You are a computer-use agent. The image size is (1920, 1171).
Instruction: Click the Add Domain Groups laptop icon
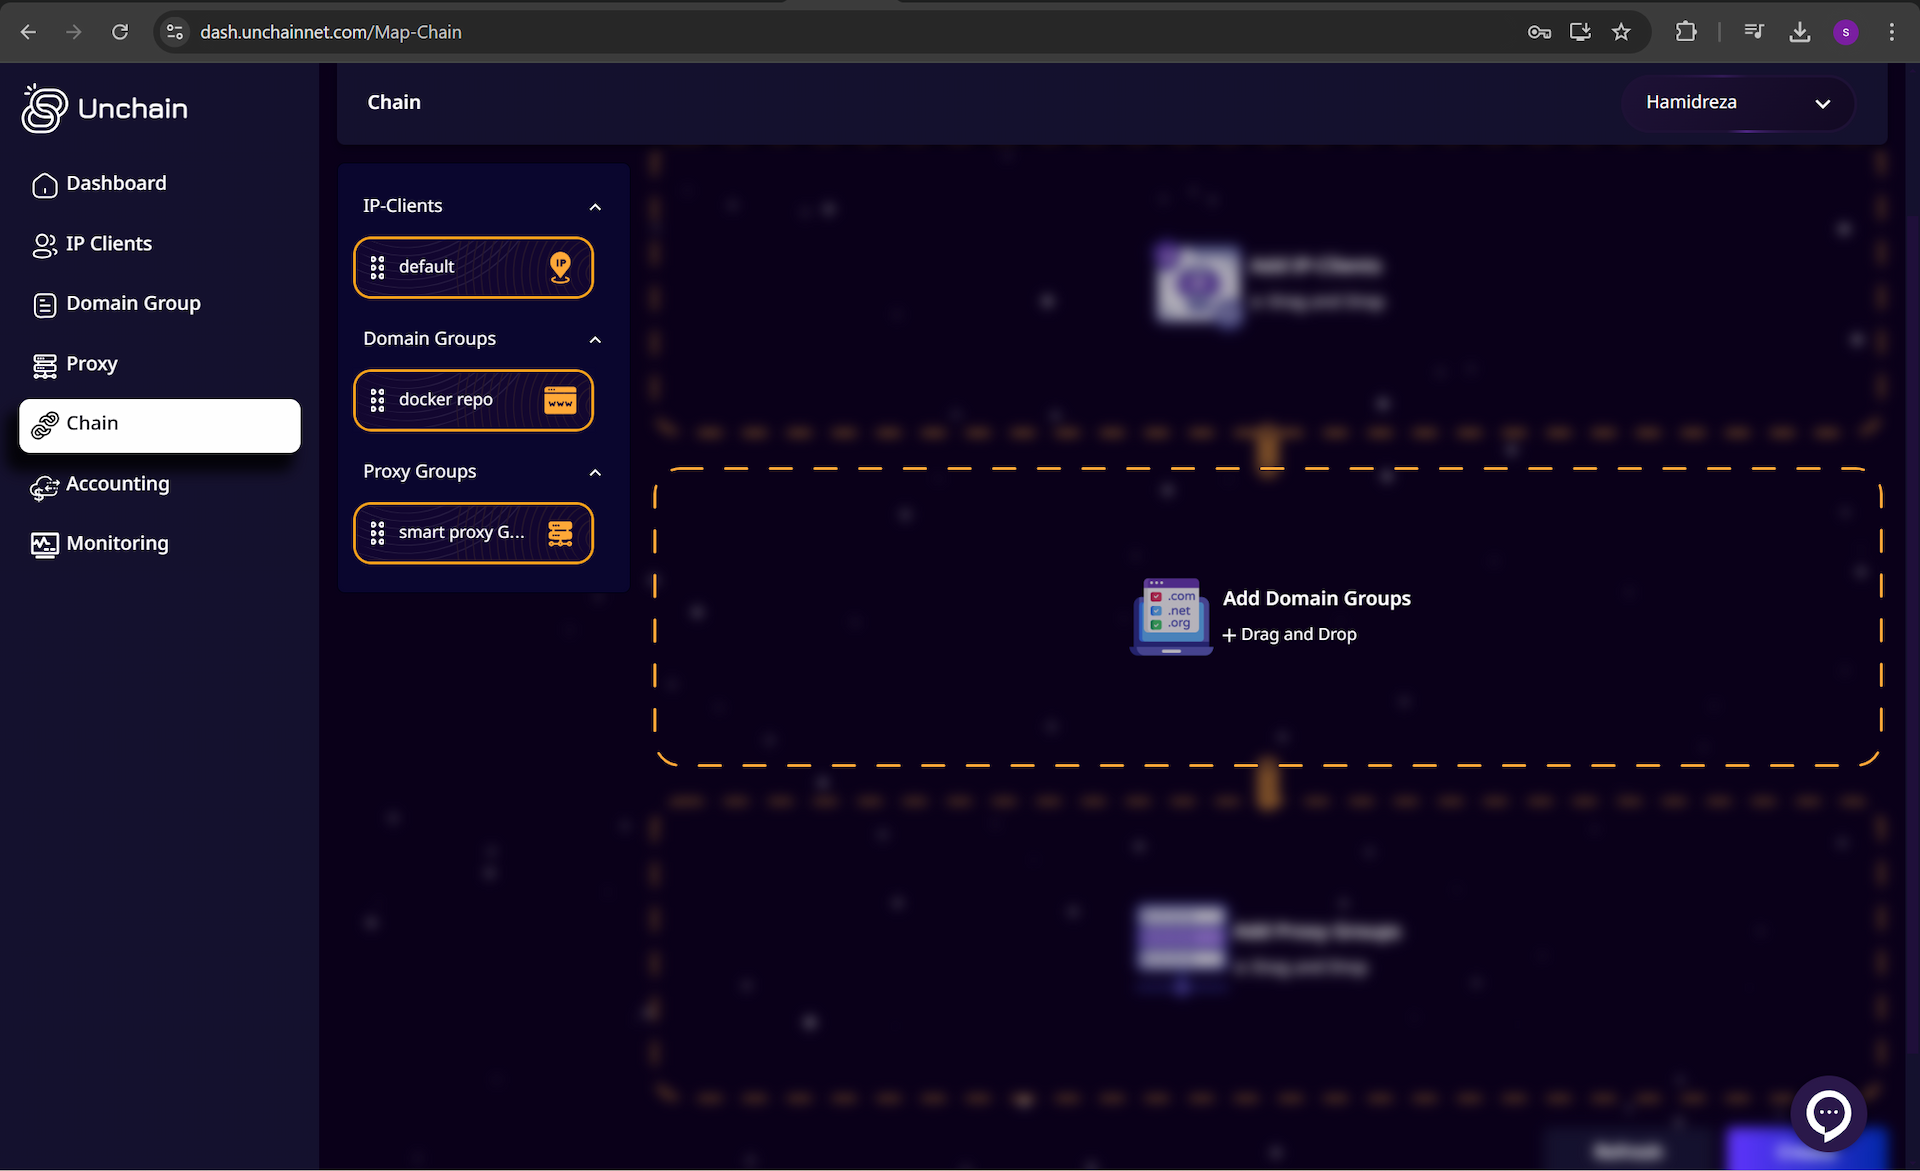pyautogui.click(x=1171, y=616)
